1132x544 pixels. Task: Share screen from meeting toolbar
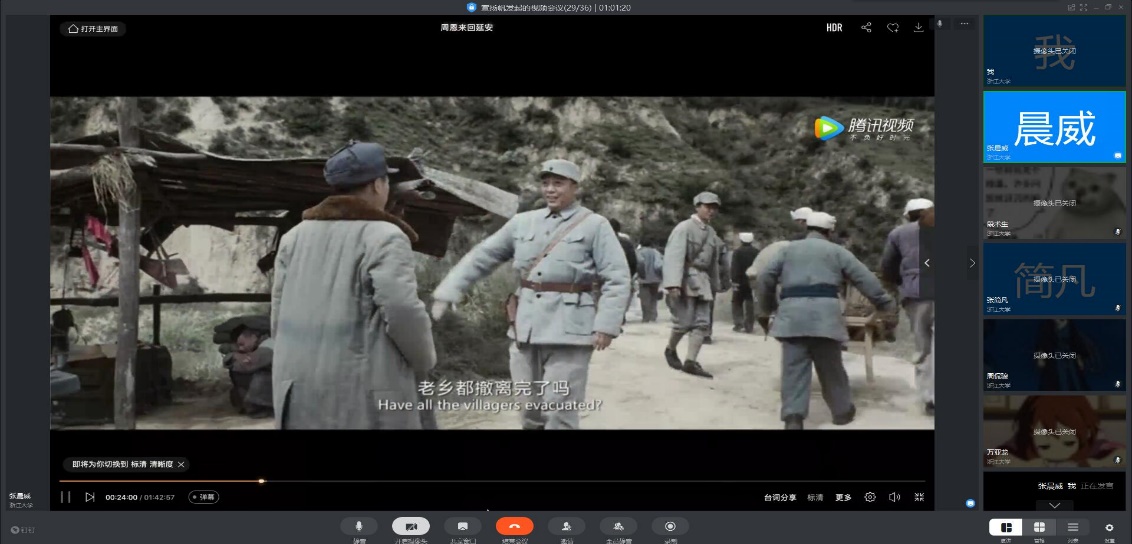click(x=463, y=526)
